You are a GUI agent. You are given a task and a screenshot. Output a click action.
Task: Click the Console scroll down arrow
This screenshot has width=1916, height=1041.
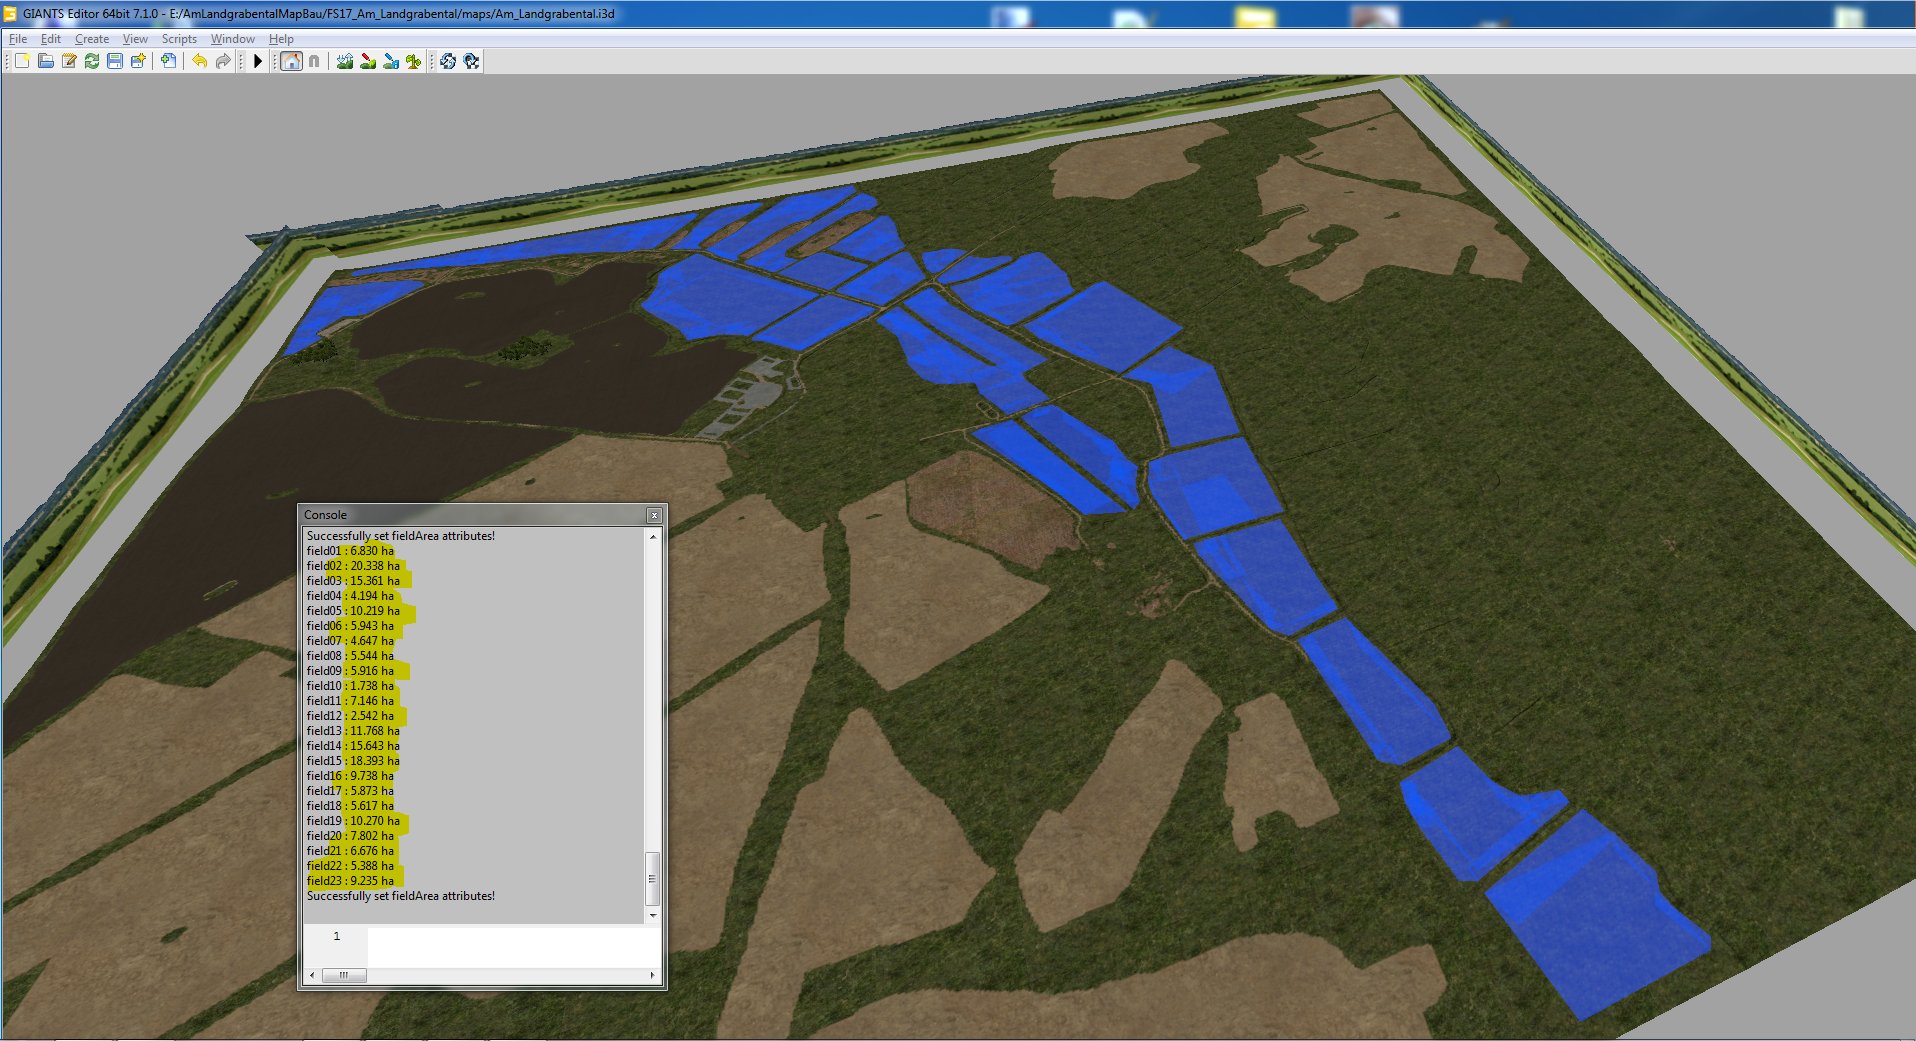click(653, 915)
